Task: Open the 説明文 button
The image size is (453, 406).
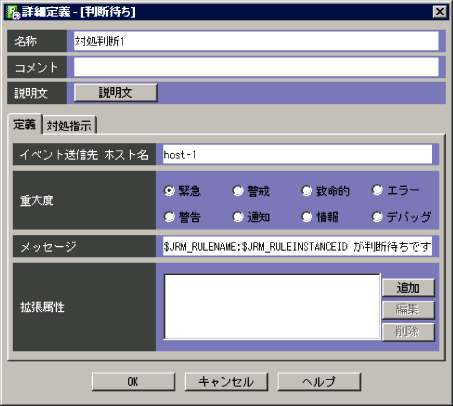Action: pos(116,93)
